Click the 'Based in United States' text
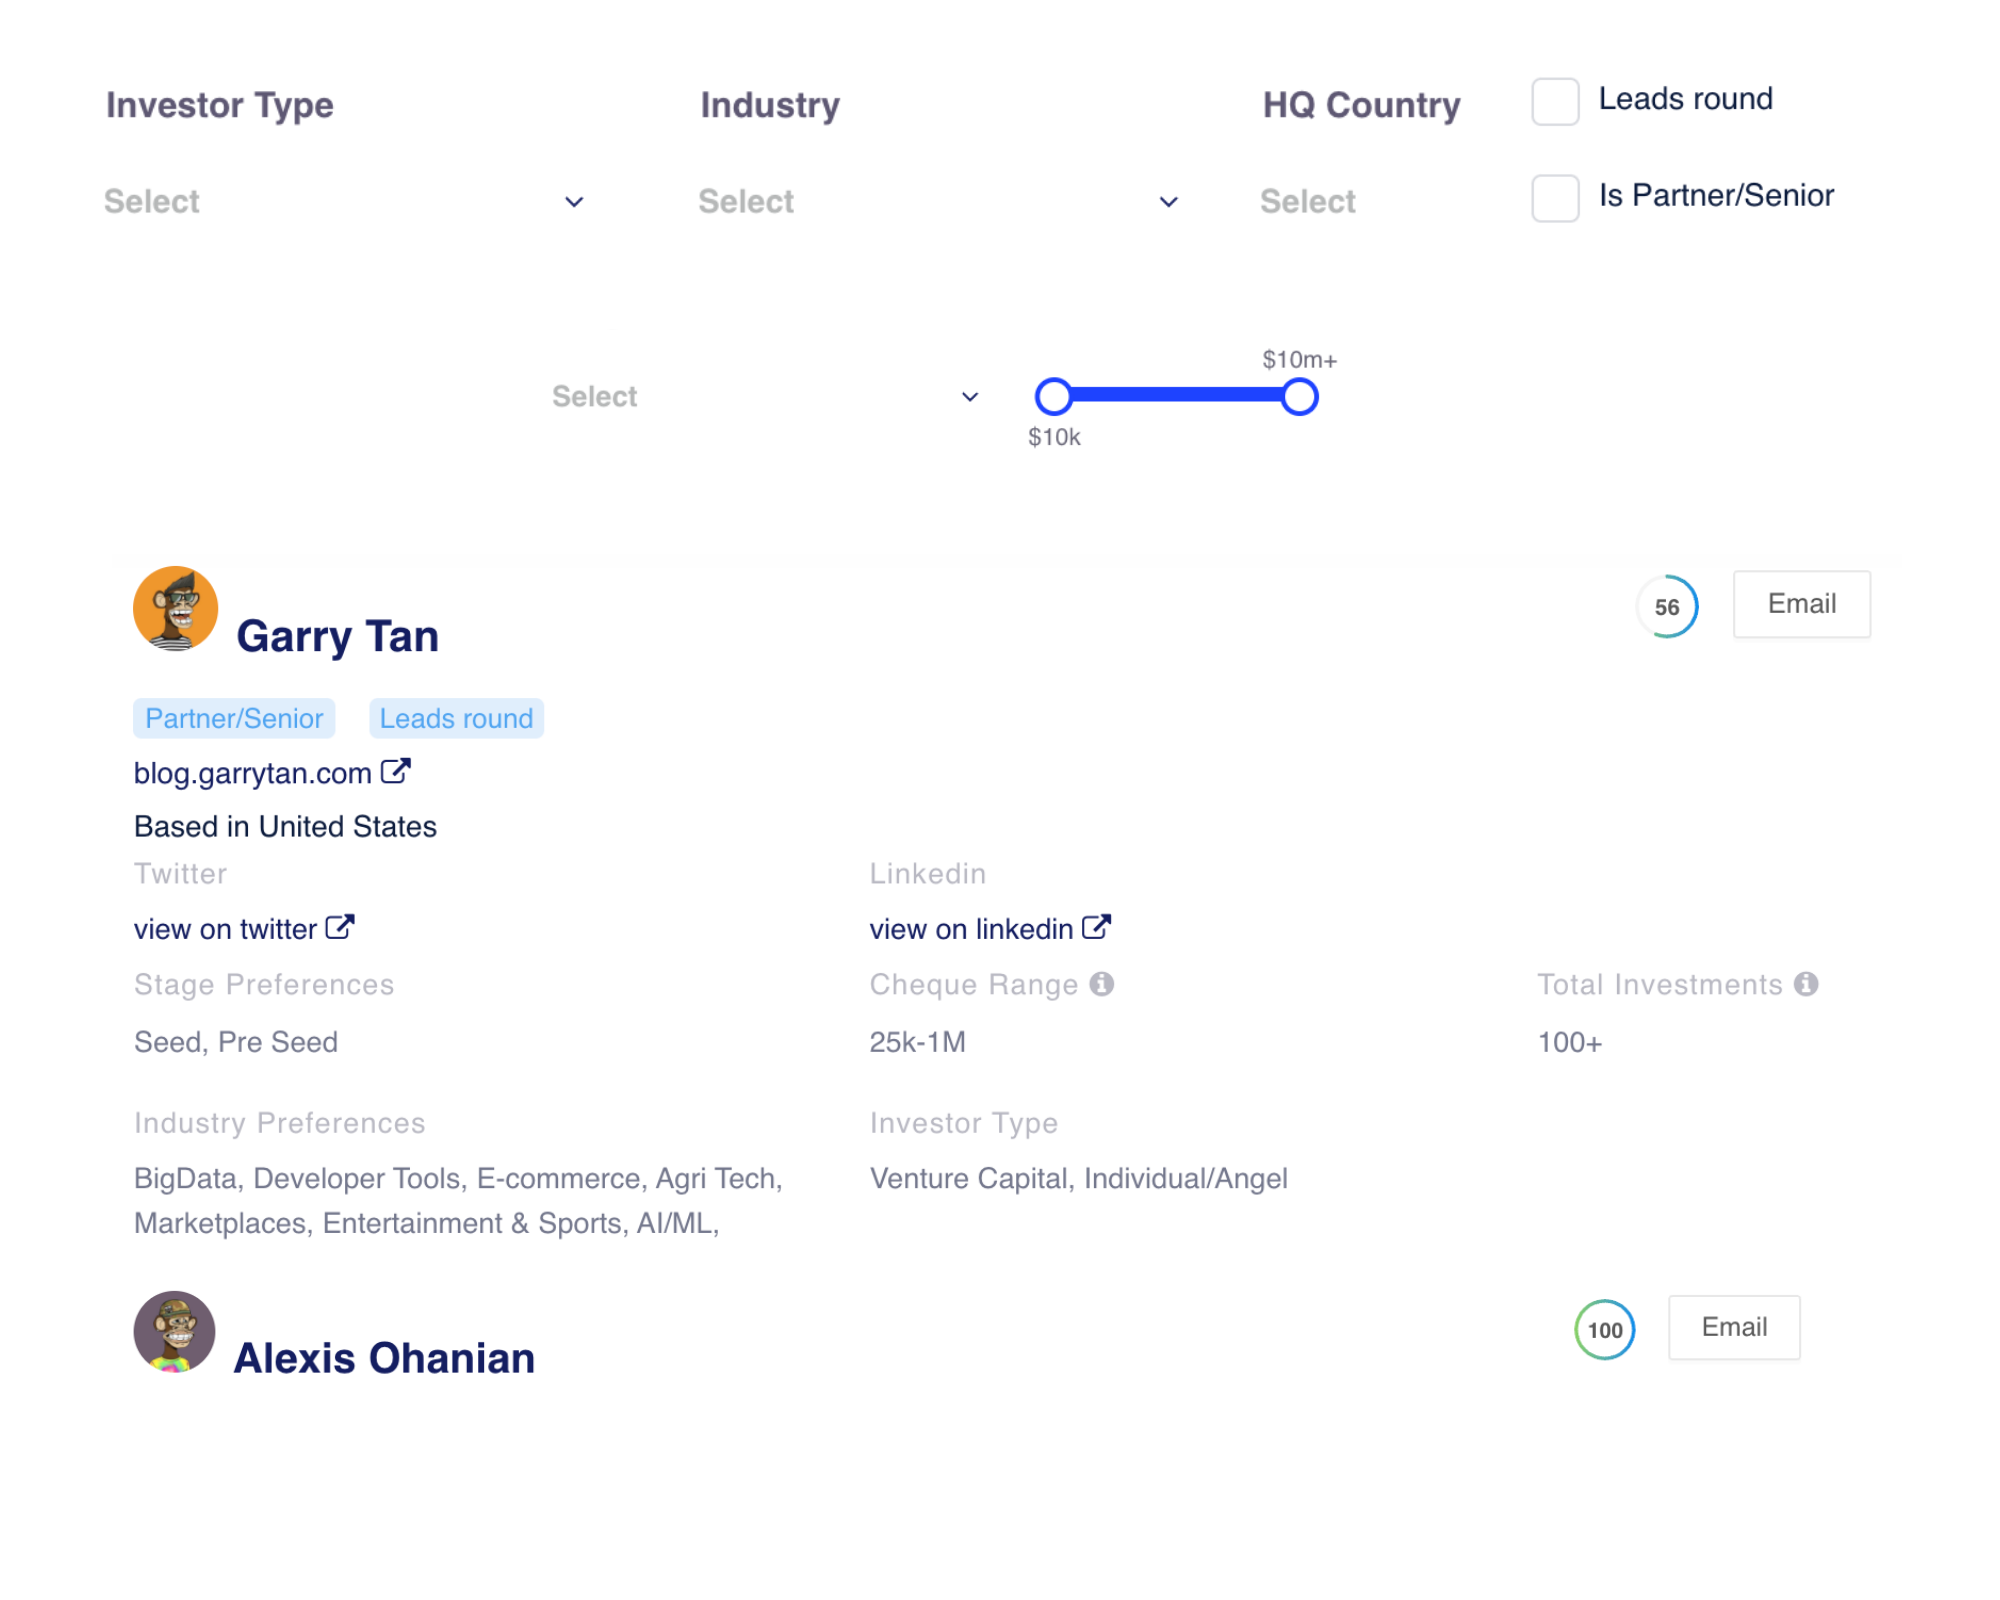This screenshot has width=2000, height=1600. coord(285,827)
